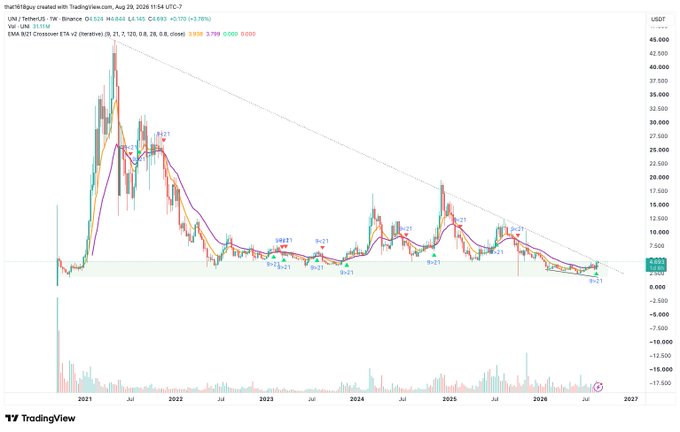Click the high value H4.844 in the legend
This screenshot has width=680, height=432.
pos(117,19)
